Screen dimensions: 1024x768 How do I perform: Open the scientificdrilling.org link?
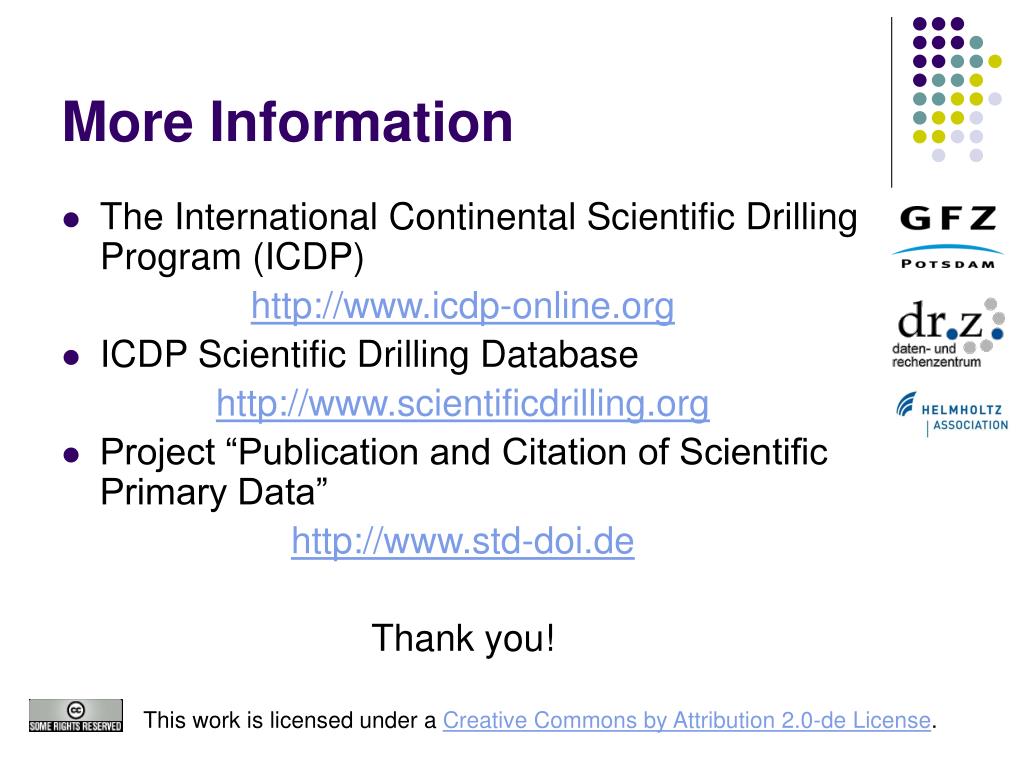(462, 403)
